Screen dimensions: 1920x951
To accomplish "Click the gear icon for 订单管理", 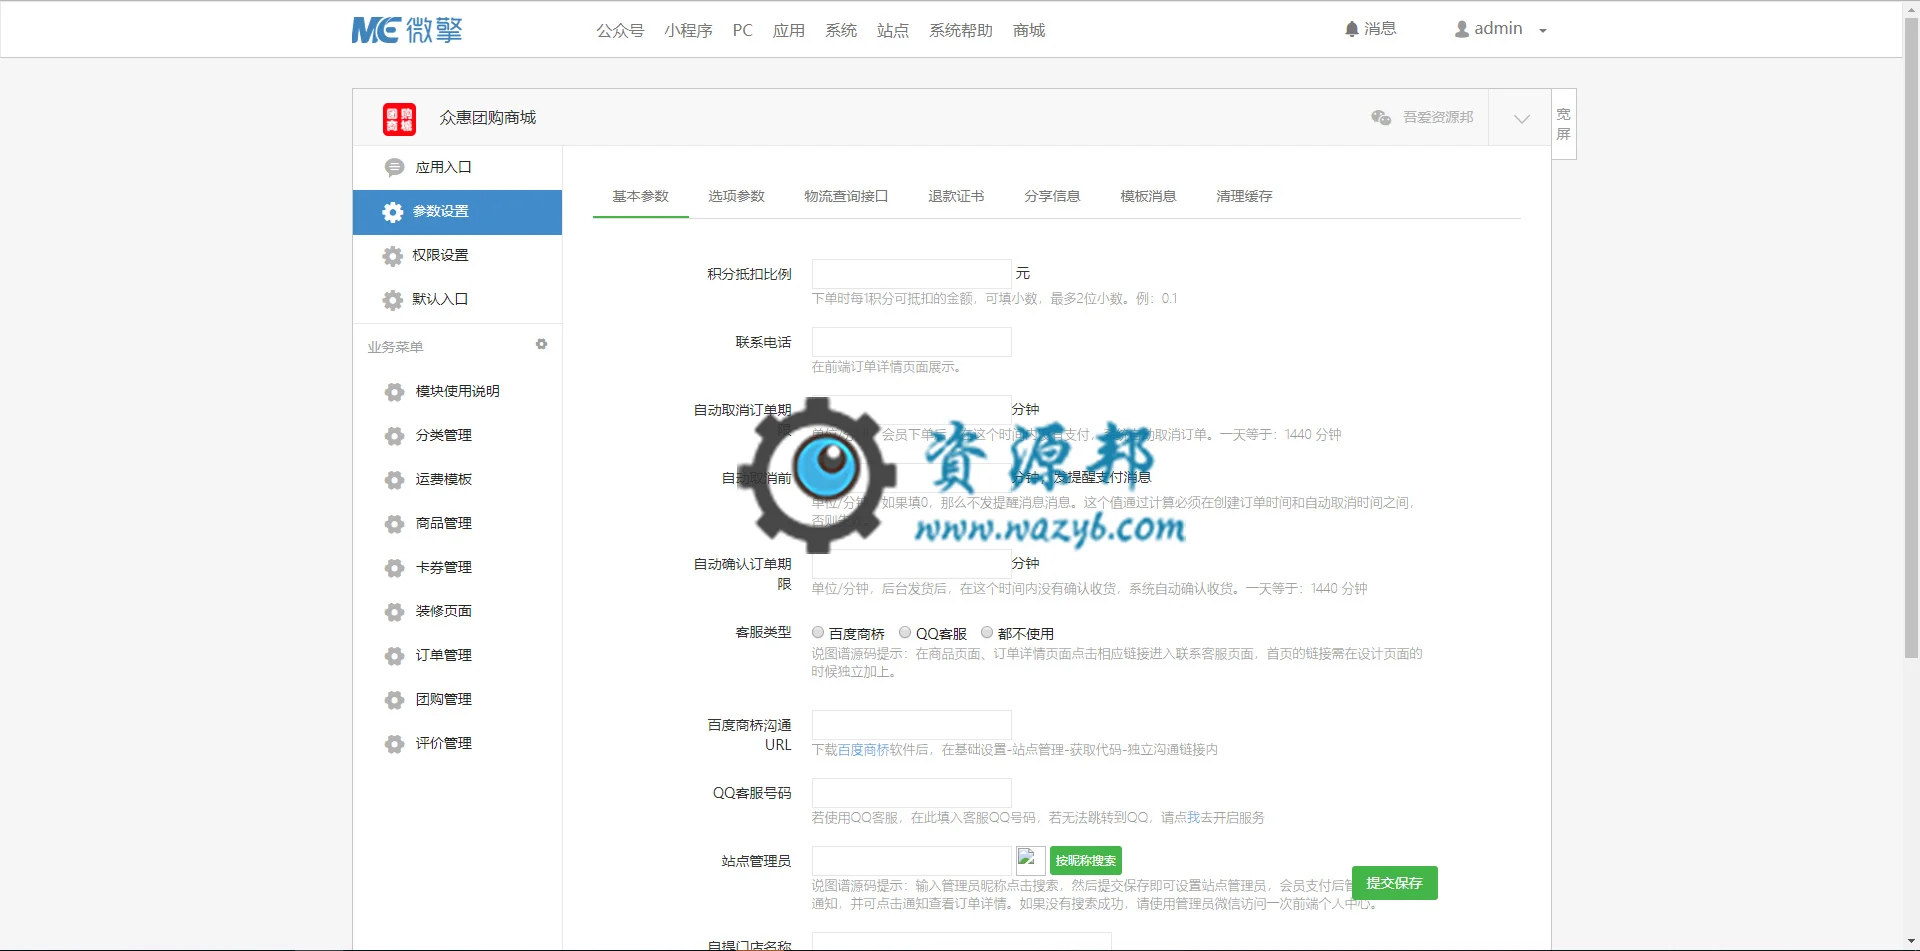I will coord(395,656).
